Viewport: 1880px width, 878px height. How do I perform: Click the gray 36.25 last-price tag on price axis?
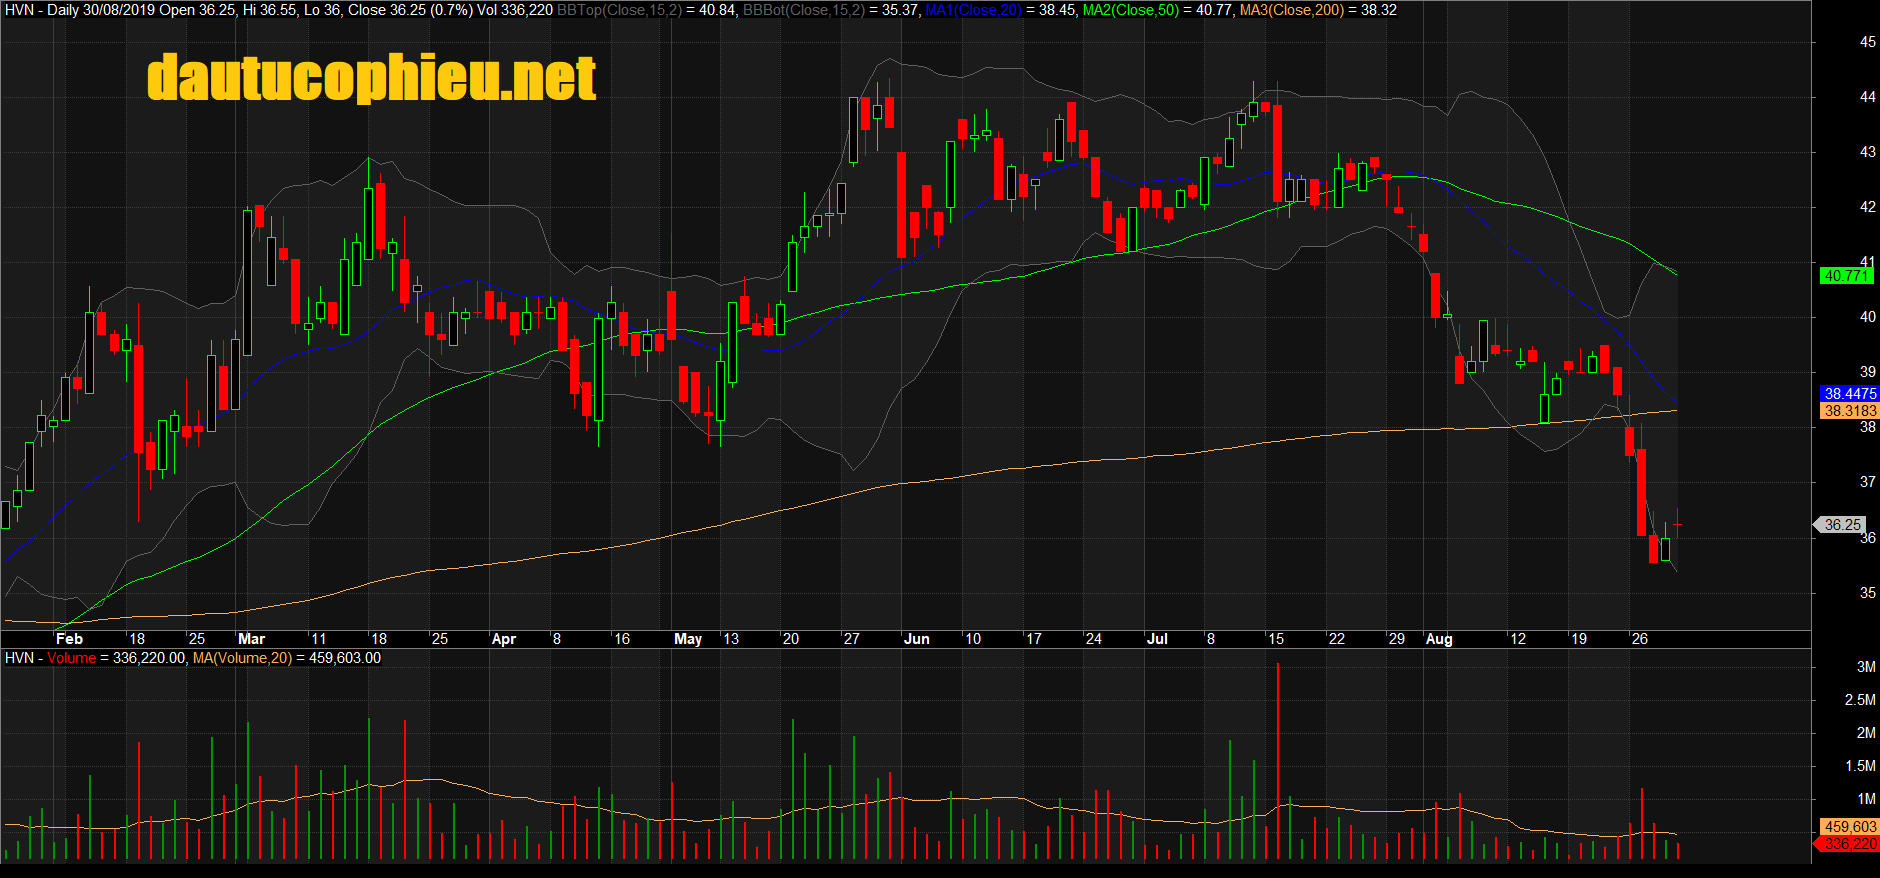click(1842, 525)
